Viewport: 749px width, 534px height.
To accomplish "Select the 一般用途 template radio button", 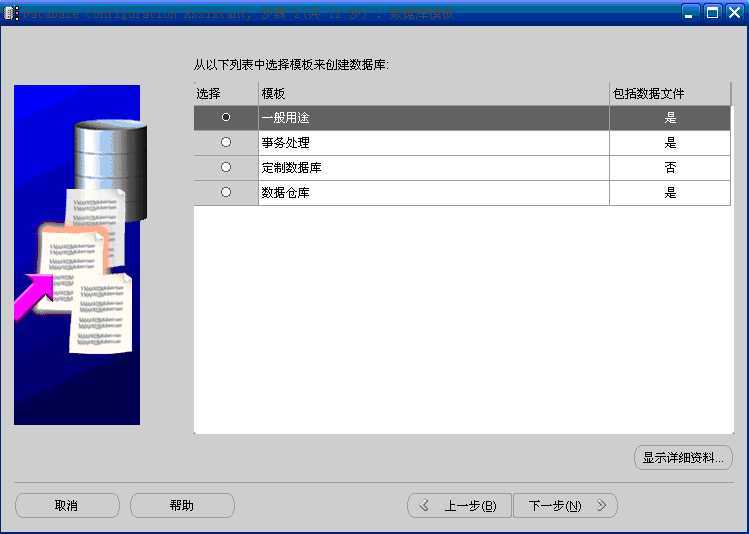I will pos(226,117).
